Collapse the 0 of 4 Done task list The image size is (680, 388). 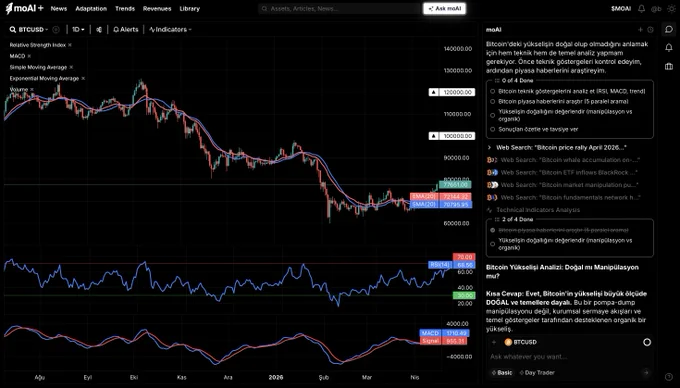coord(514,81)
